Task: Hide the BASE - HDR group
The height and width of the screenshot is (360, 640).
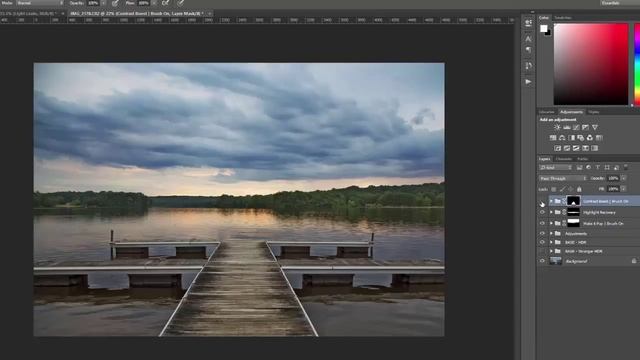Action: 542,242
